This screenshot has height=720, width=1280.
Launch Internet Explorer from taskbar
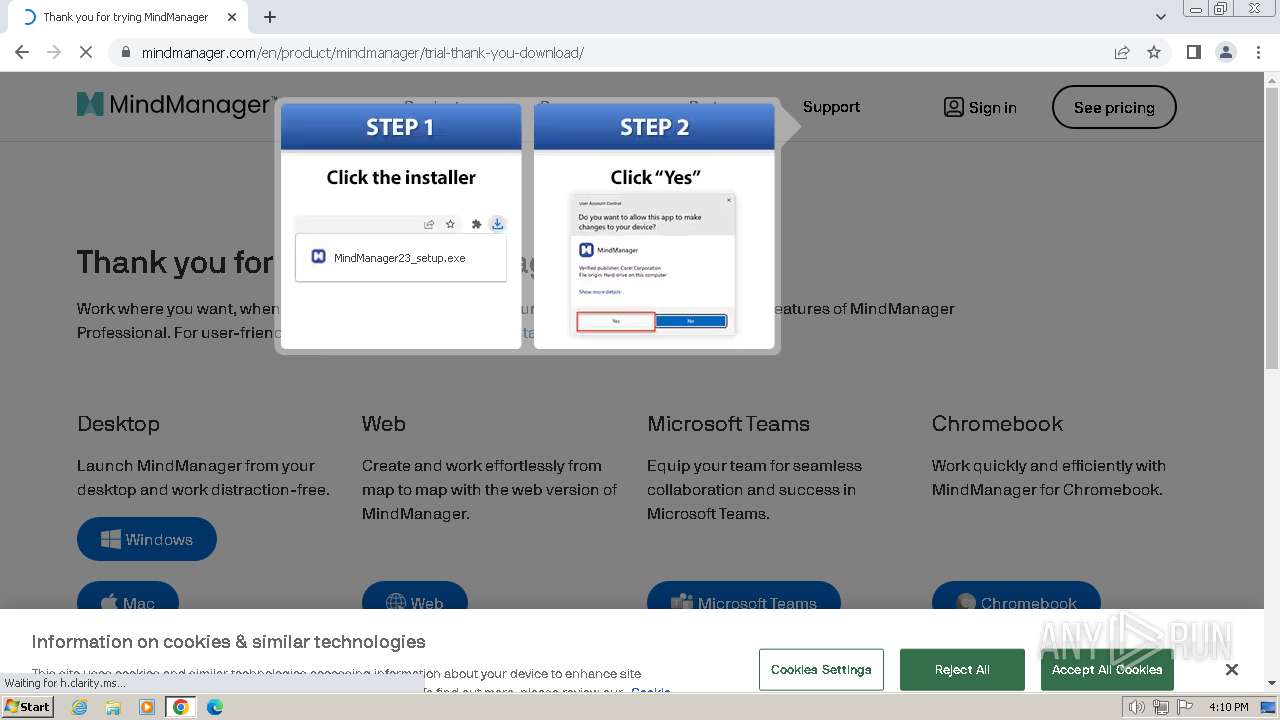click(80, 707)
